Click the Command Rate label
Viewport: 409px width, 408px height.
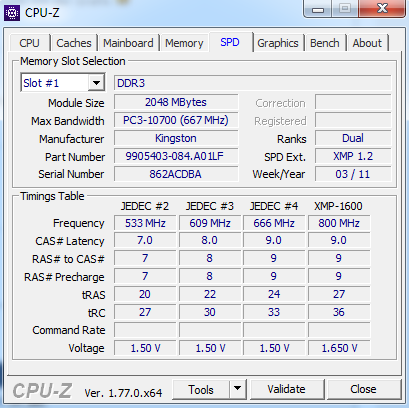[69, 330]
